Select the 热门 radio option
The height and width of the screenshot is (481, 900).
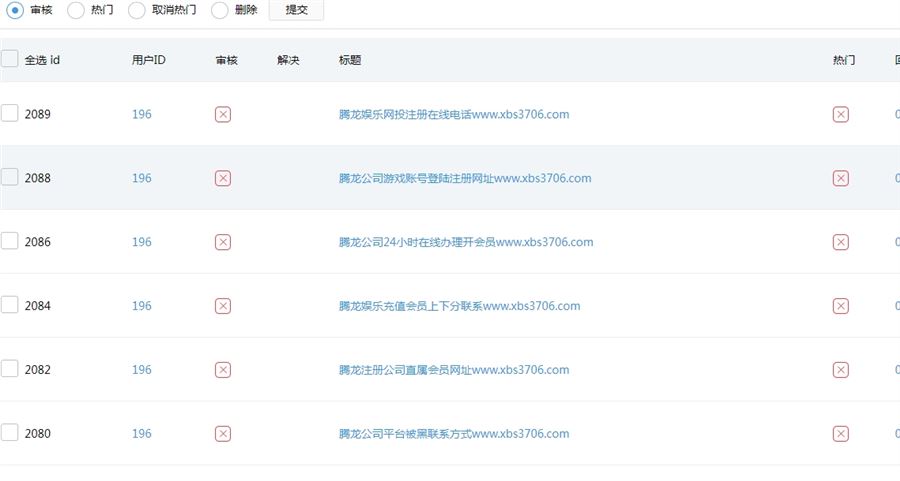(78, 10)
